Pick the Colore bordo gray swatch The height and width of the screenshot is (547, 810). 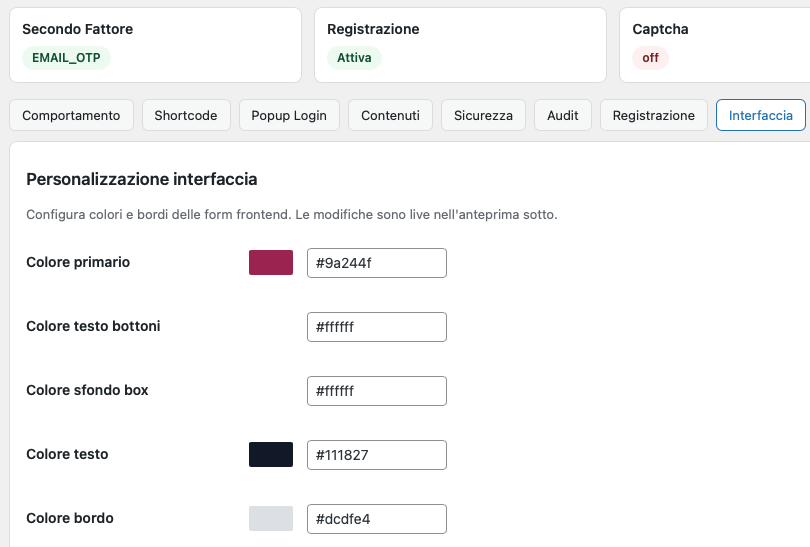pyautogui.click(x=271, y=518)
